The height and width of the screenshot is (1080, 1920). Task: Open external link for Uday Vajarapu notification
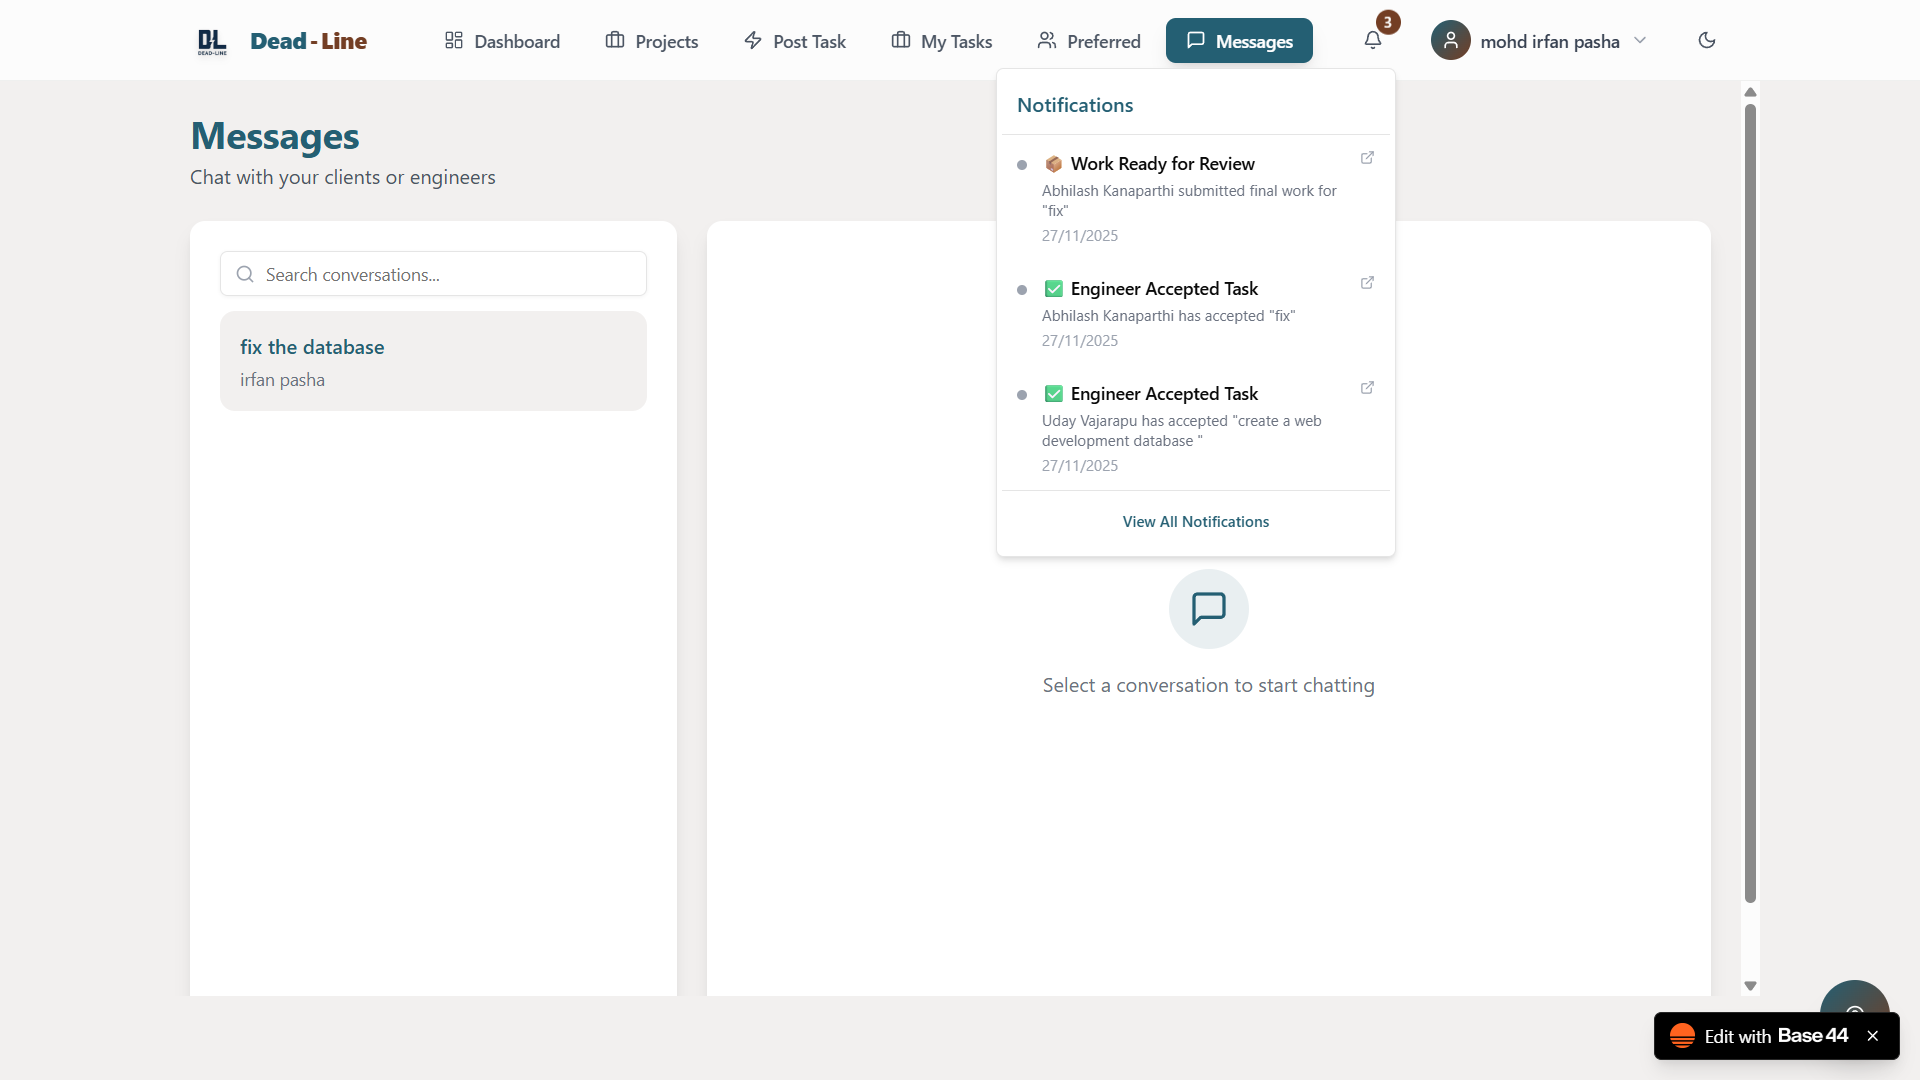click(x=1367, y=388)
